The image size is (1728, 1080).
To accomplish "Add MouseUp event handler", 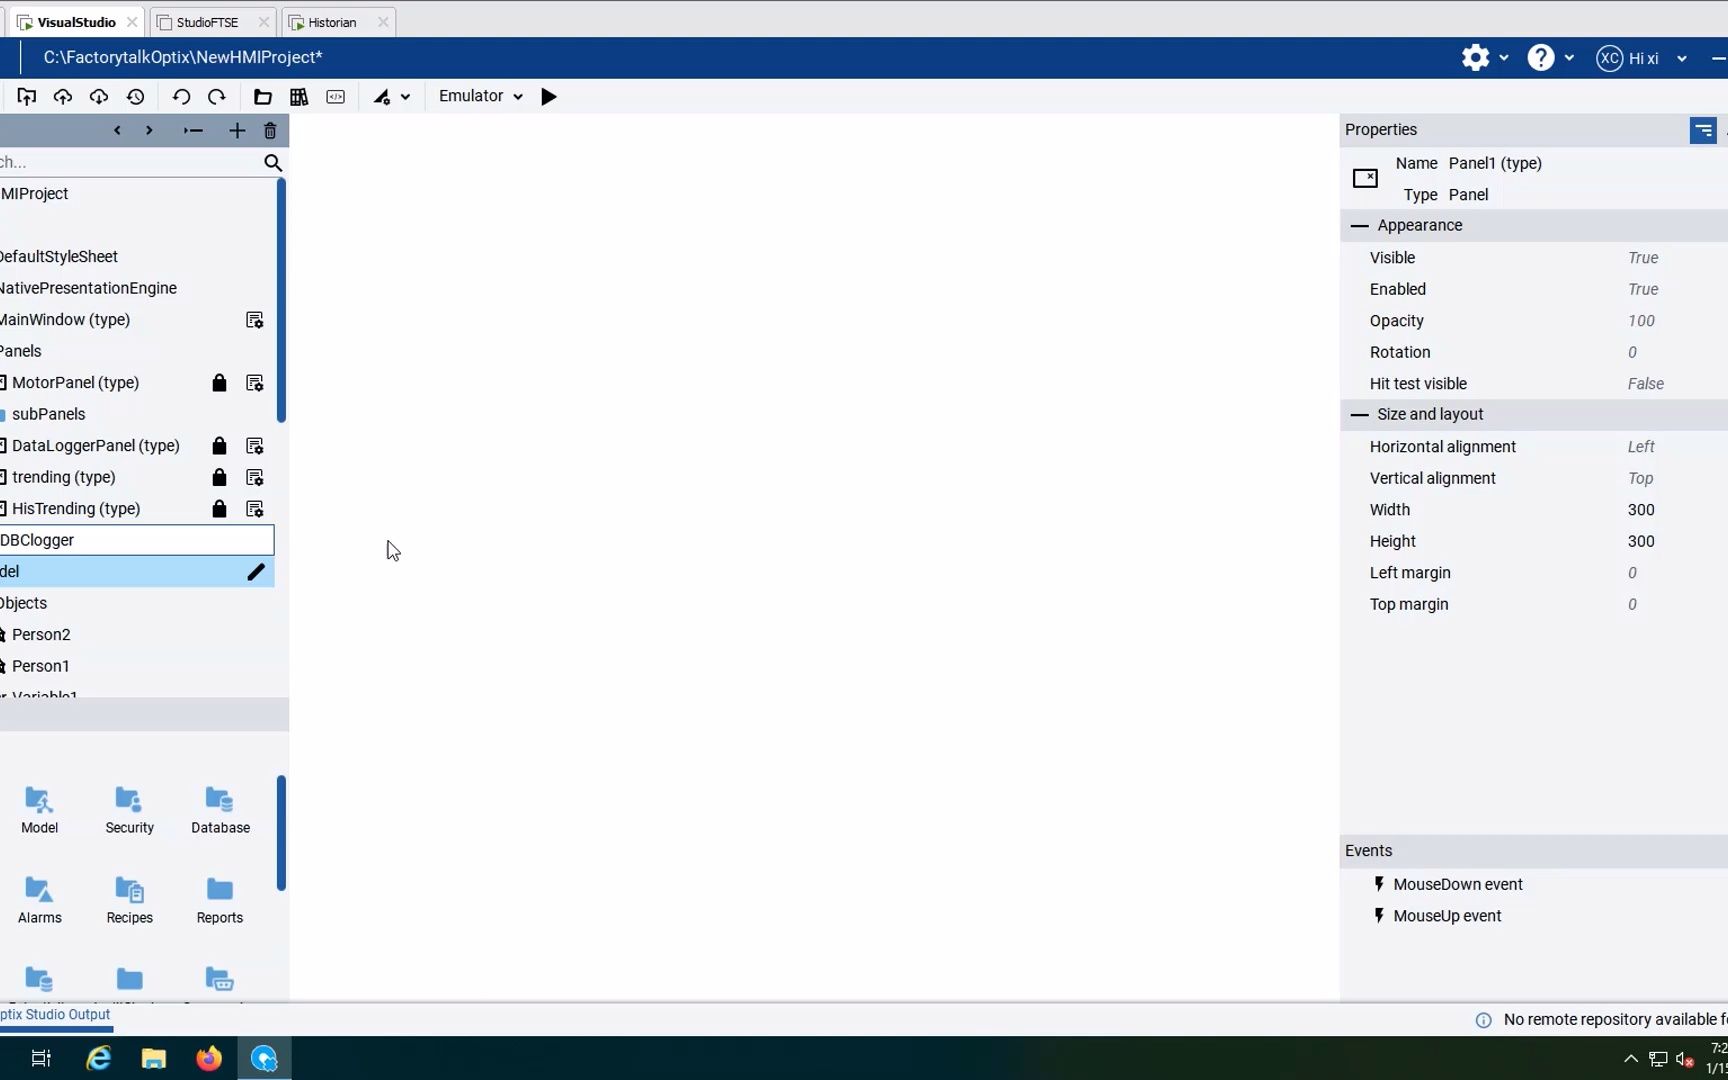I will point(1437,916).
